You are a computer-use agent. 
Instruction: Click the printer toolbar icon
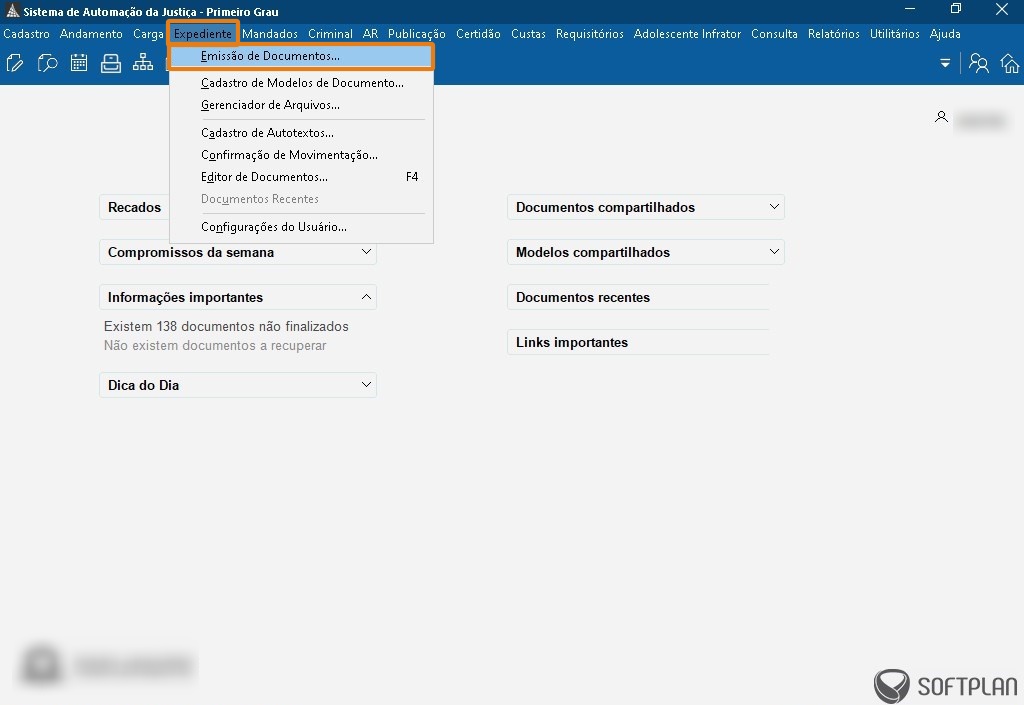click(111, 63)
